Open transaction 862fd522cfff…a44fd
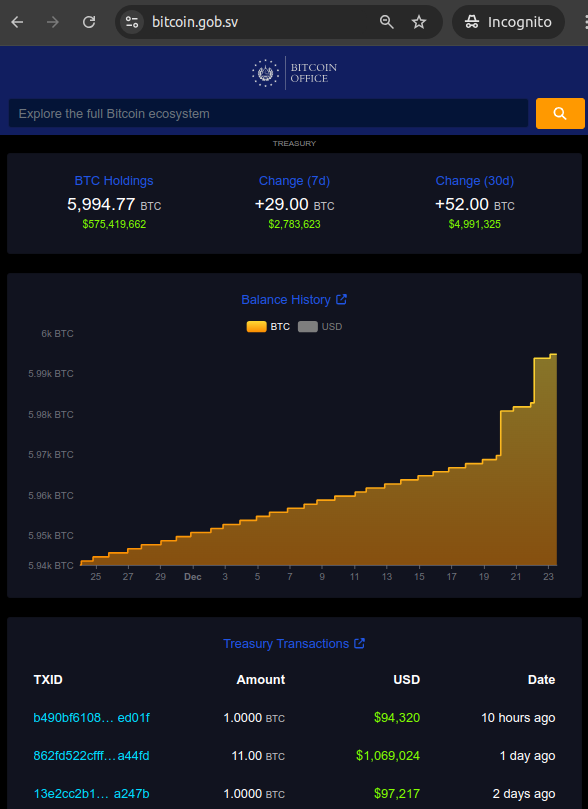Image resolution: width=588 pixels, height=809 pixels. pyautogui.click(x=91, y=756)
